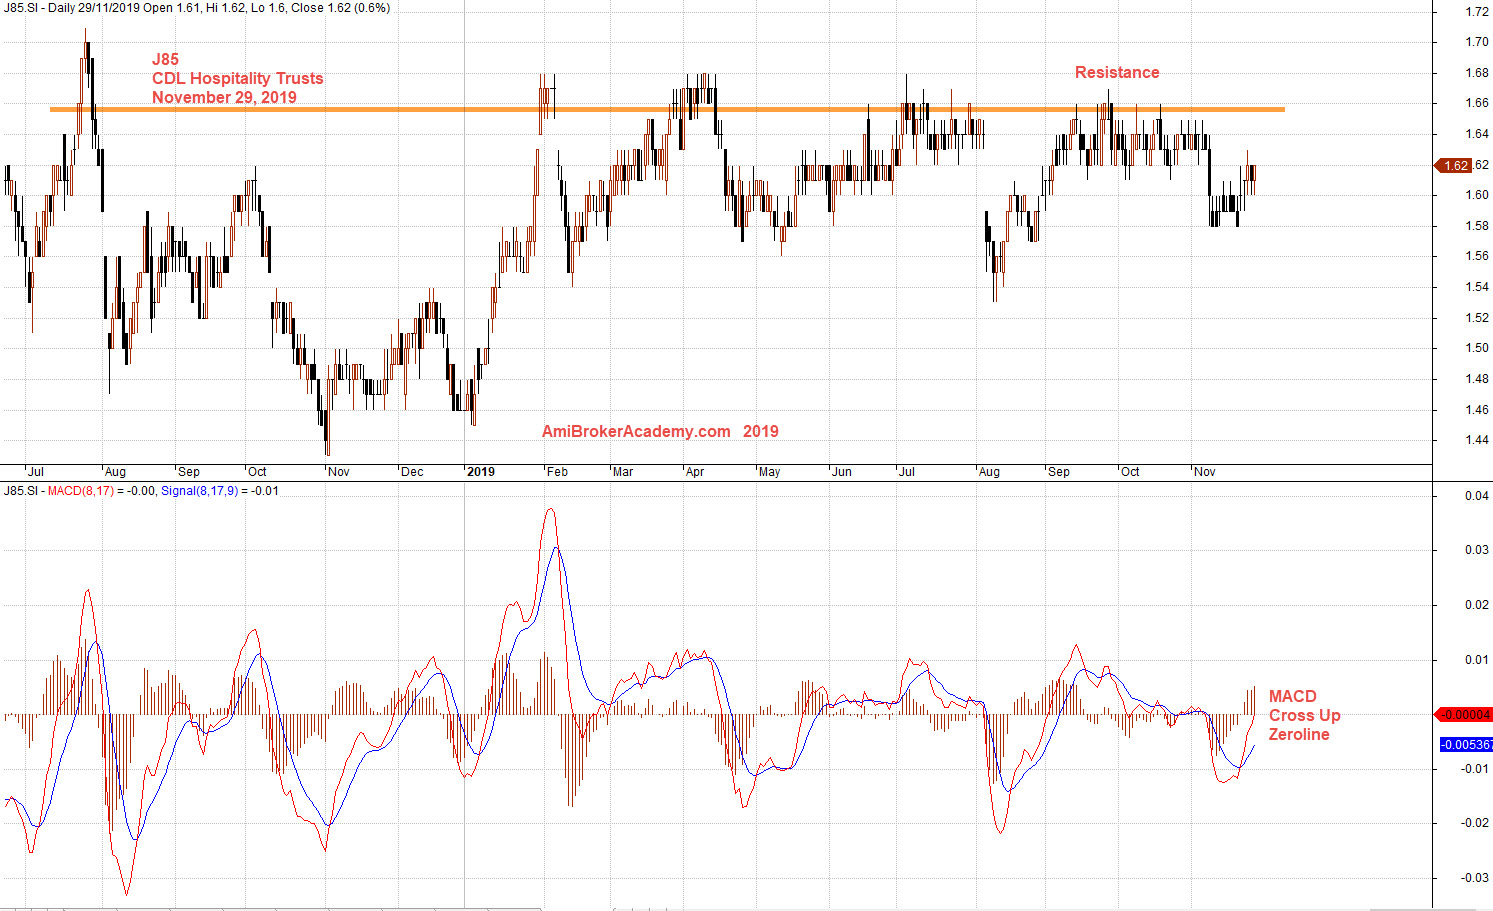Click the 1.52 price axis label
The height and width of the screenshot is (911, 1493).
coord(1476,318)
